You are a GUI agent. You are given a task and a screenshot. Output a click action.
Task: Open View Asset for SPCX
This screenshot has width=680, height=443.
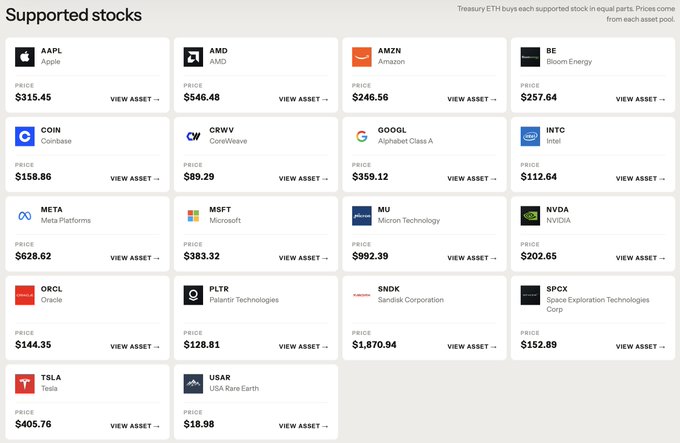(x=640, y=347)
